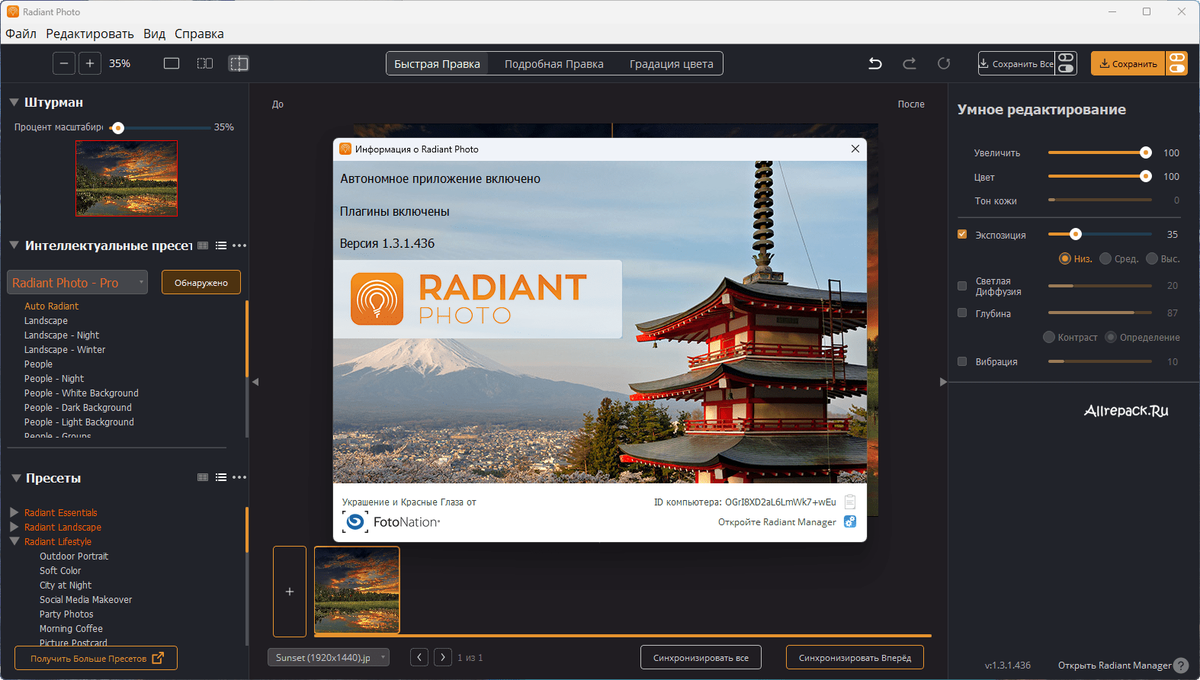Select the Sunset filmstrip thumbnail

357,590
